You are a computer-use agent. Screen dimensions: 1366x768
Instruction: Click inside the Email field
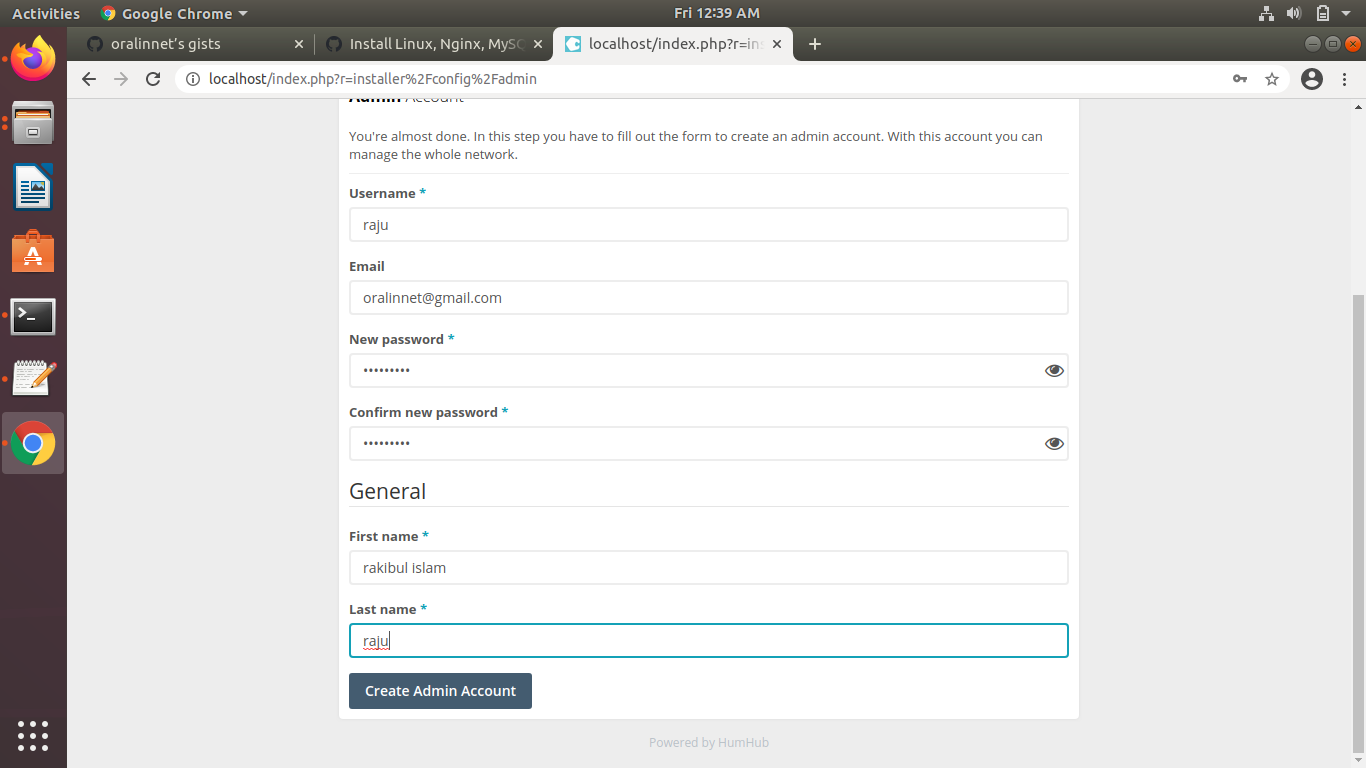[708, 297]
